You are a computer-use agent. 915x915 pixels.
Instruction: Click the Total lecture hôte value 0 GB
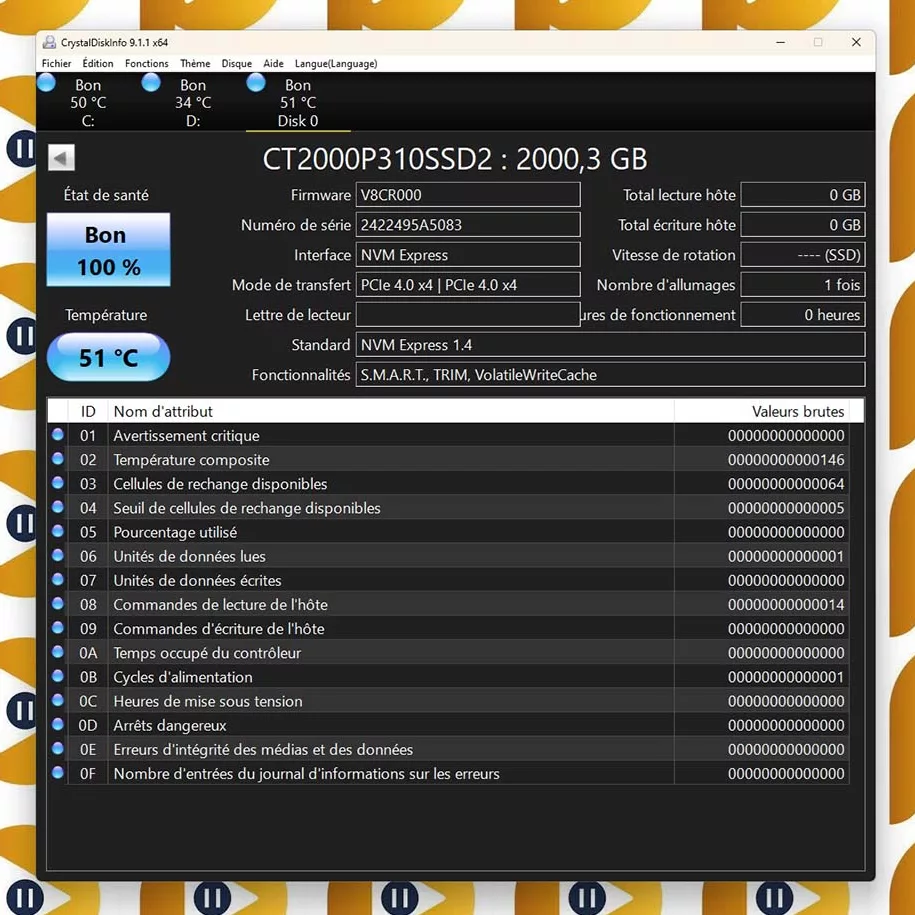click(x=803, y=195)
